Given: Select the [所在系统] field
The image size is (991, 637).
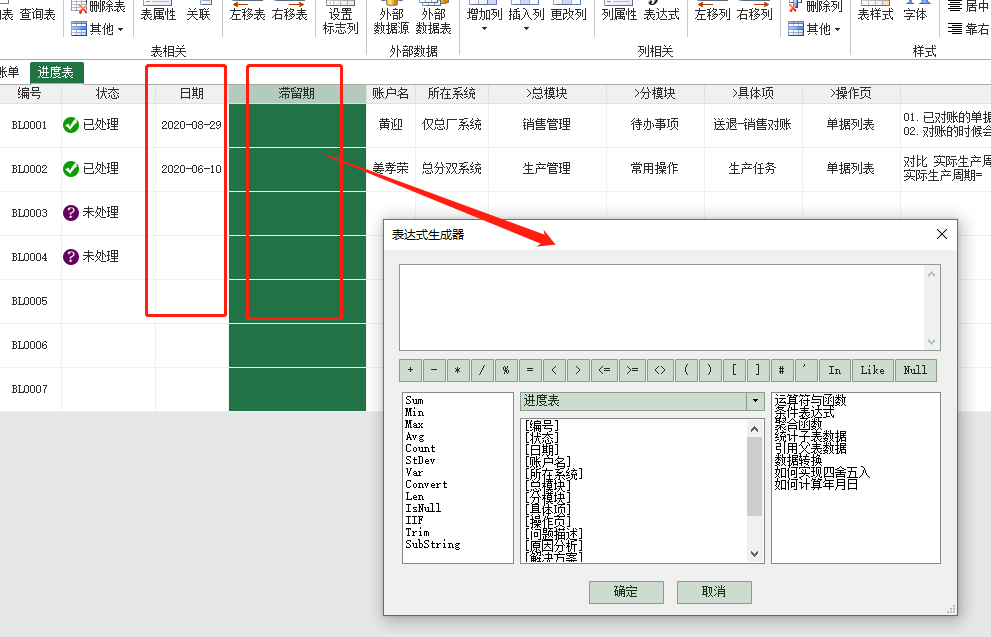Looking at the screenshot, I should [x=554, y=473].
